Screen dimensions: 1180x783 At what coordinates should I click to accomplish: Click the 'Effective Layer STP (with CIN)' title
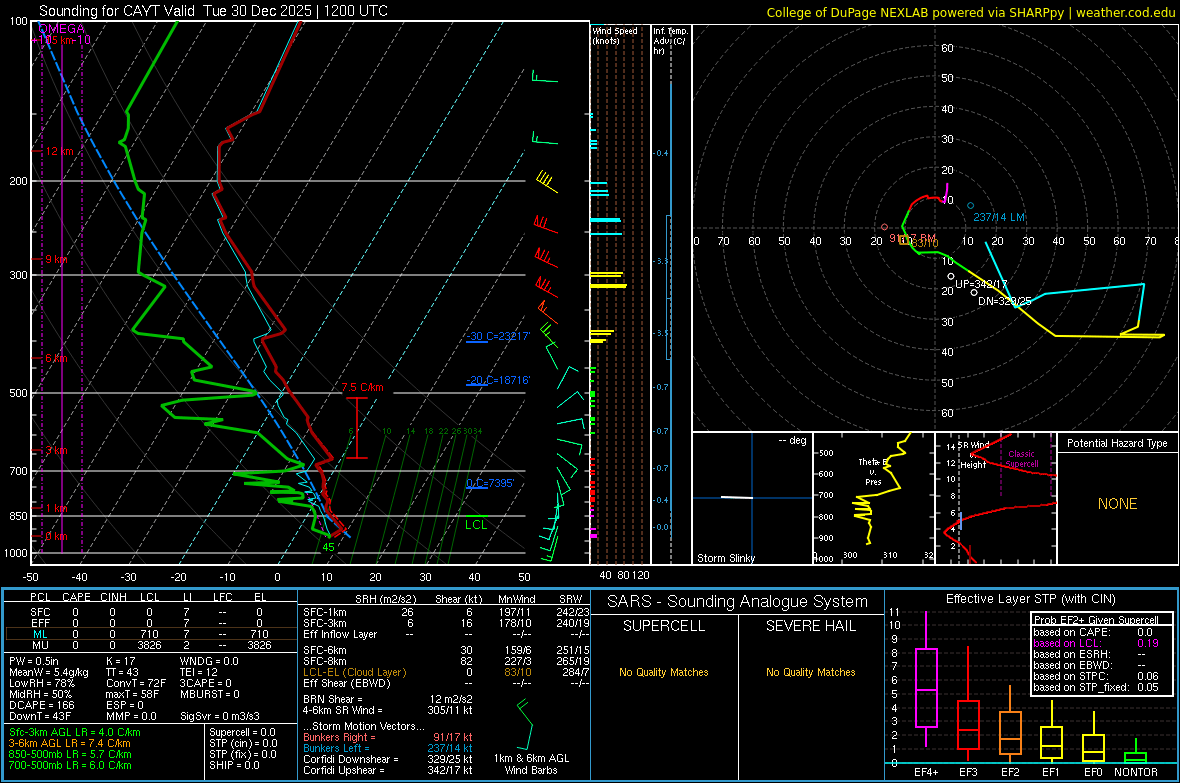click(x=1031, y=599)
